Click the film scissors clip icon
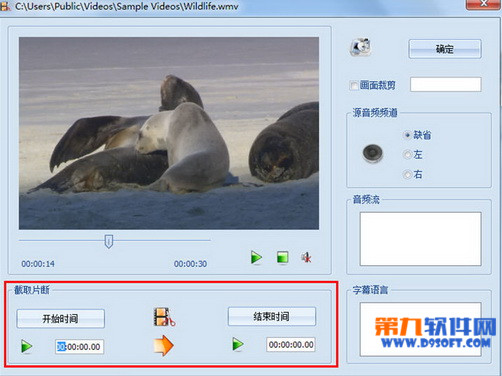 tap(164, 317)
